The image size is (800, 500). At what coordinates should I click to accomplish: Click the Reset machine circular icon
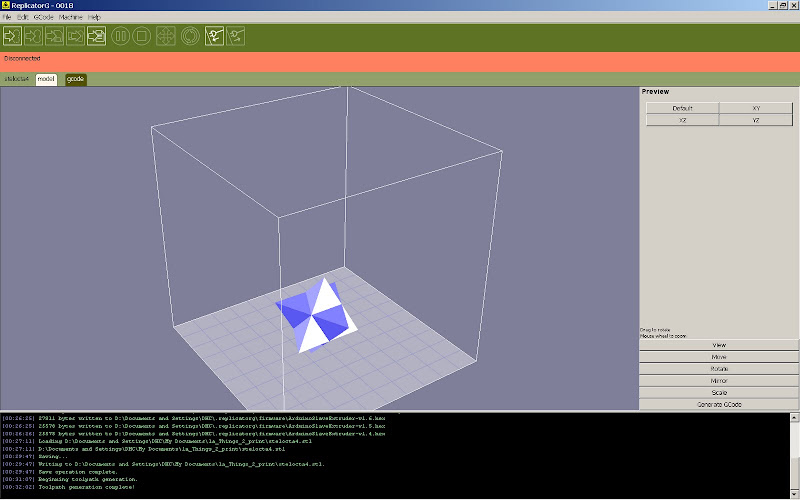(x=190, y=36)
